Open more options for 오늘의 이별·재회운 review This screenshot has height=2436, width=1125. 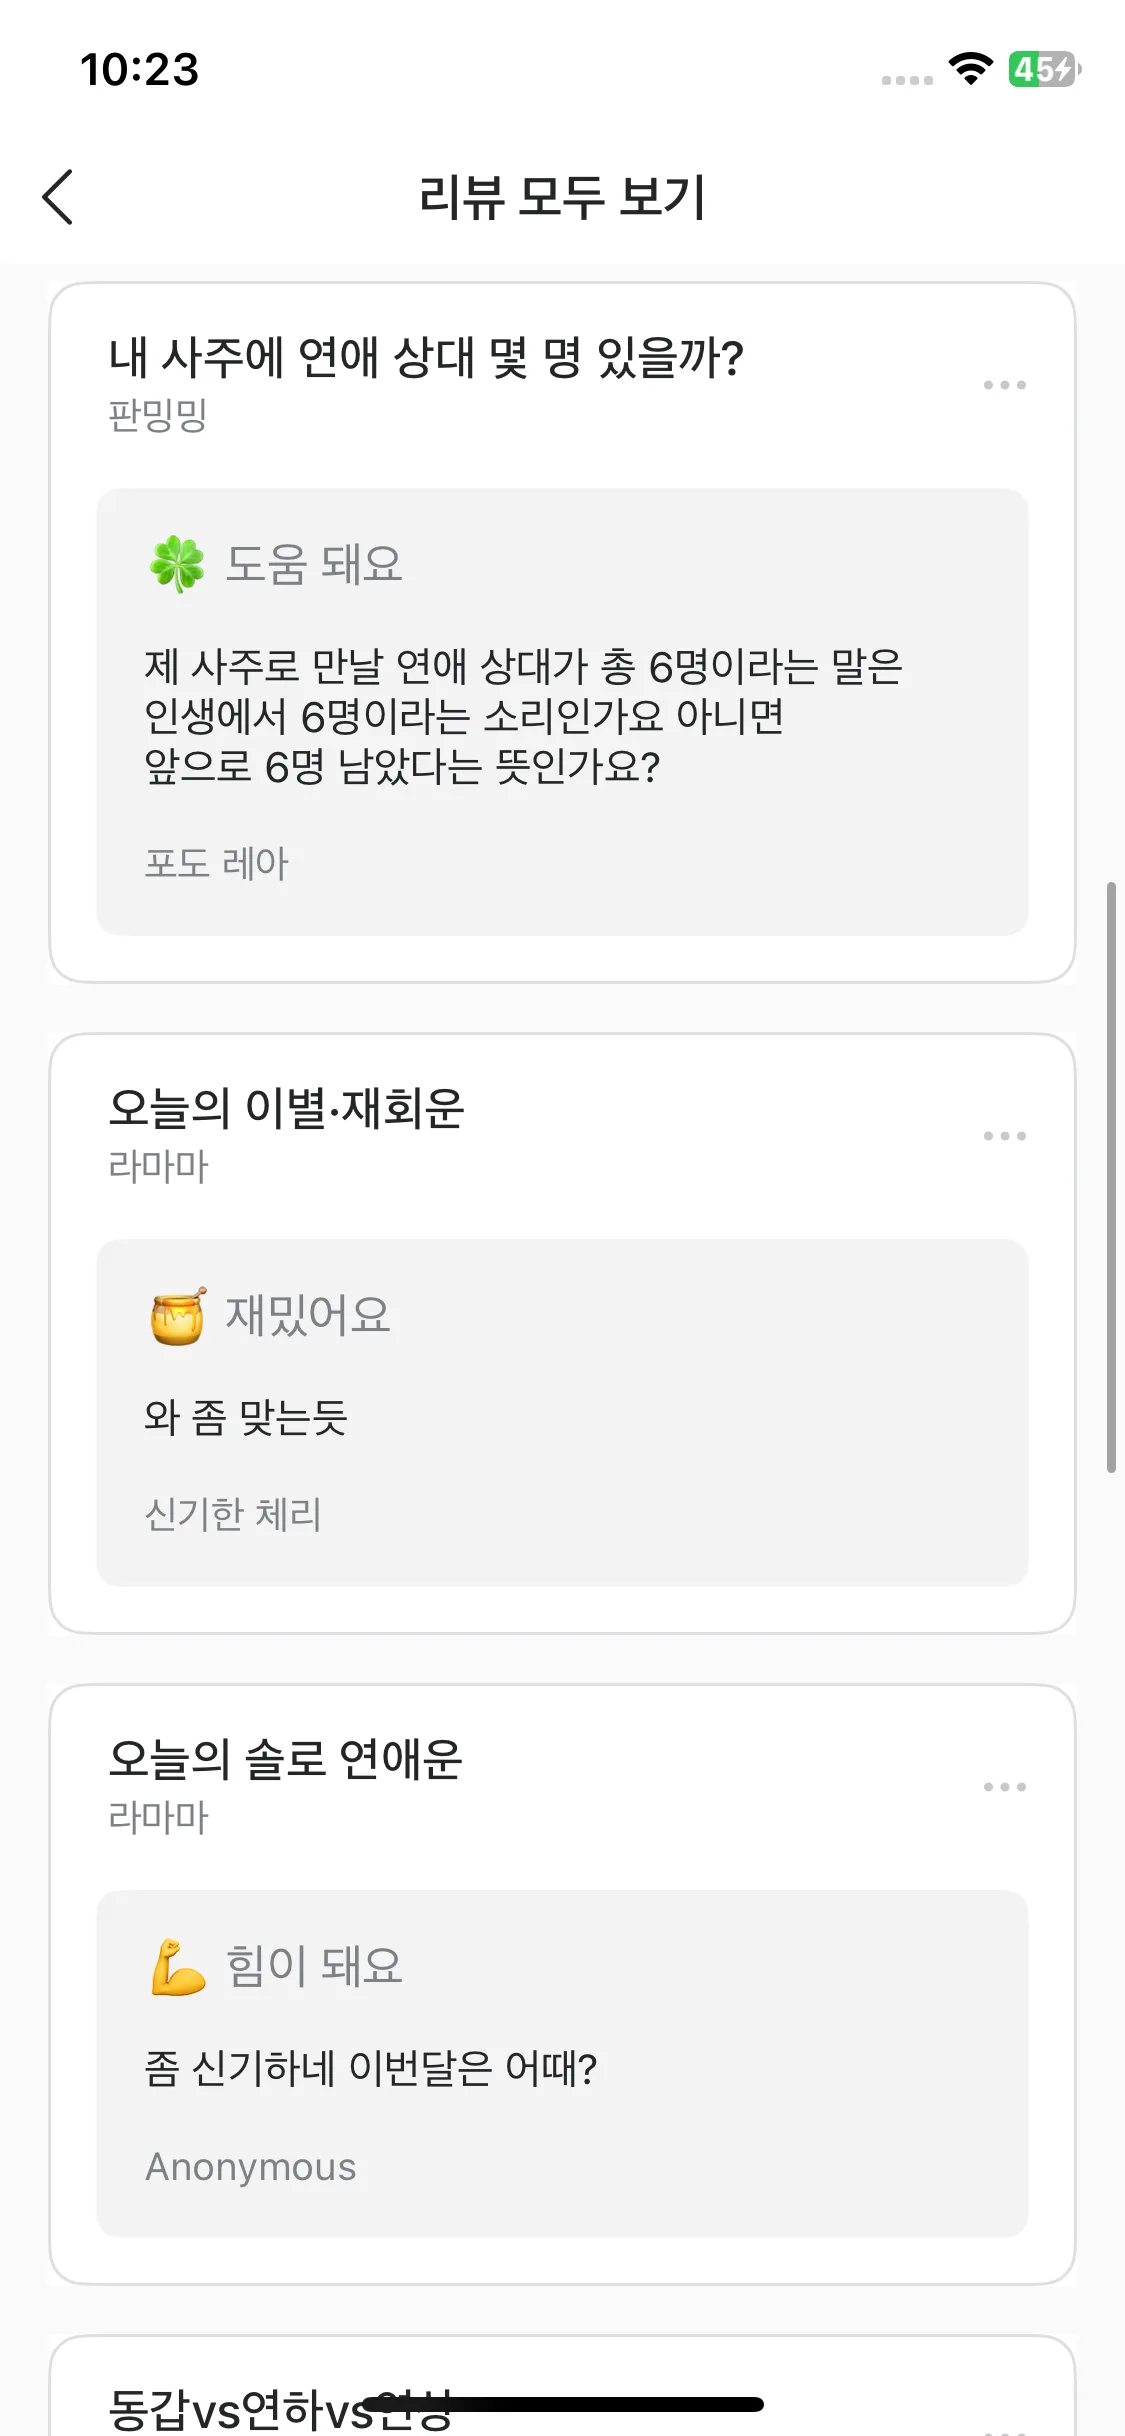[1004, 1136]
